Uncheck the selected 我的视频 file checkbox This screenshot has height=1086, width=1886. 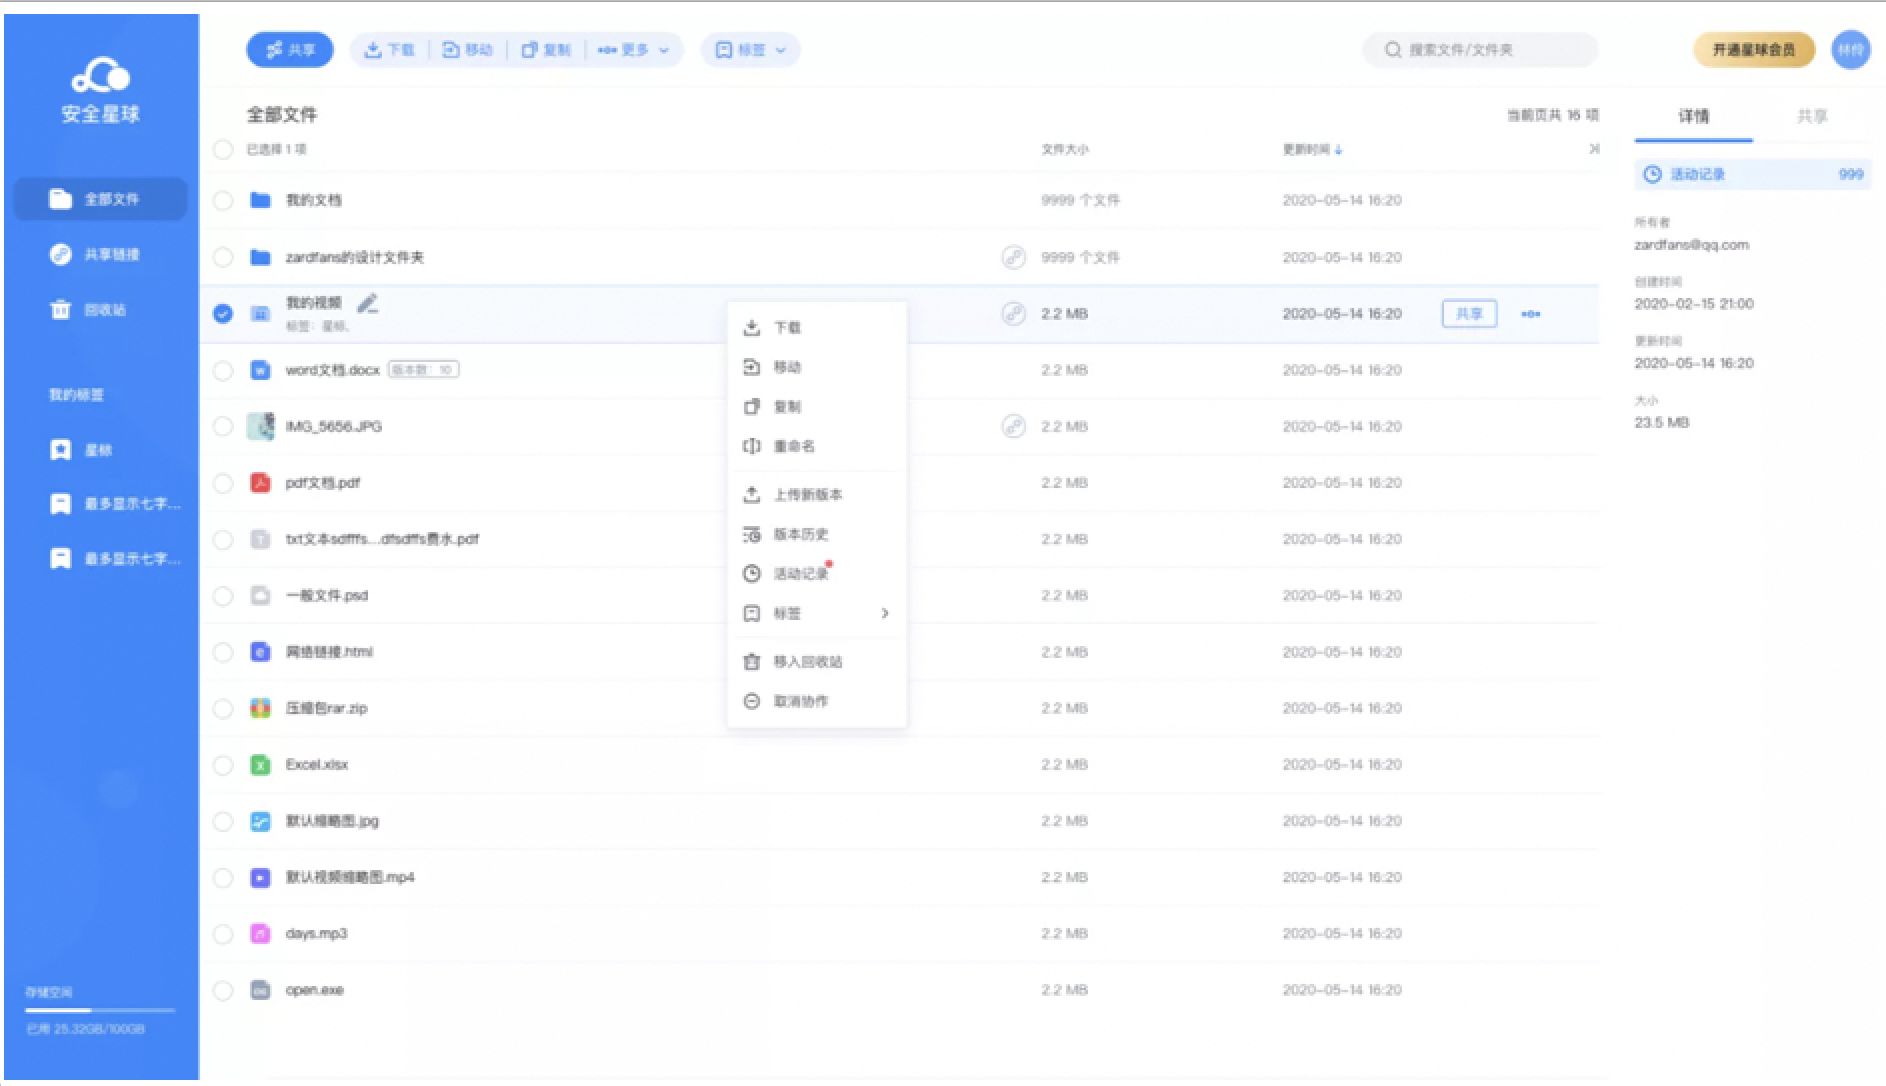[223, 314]
